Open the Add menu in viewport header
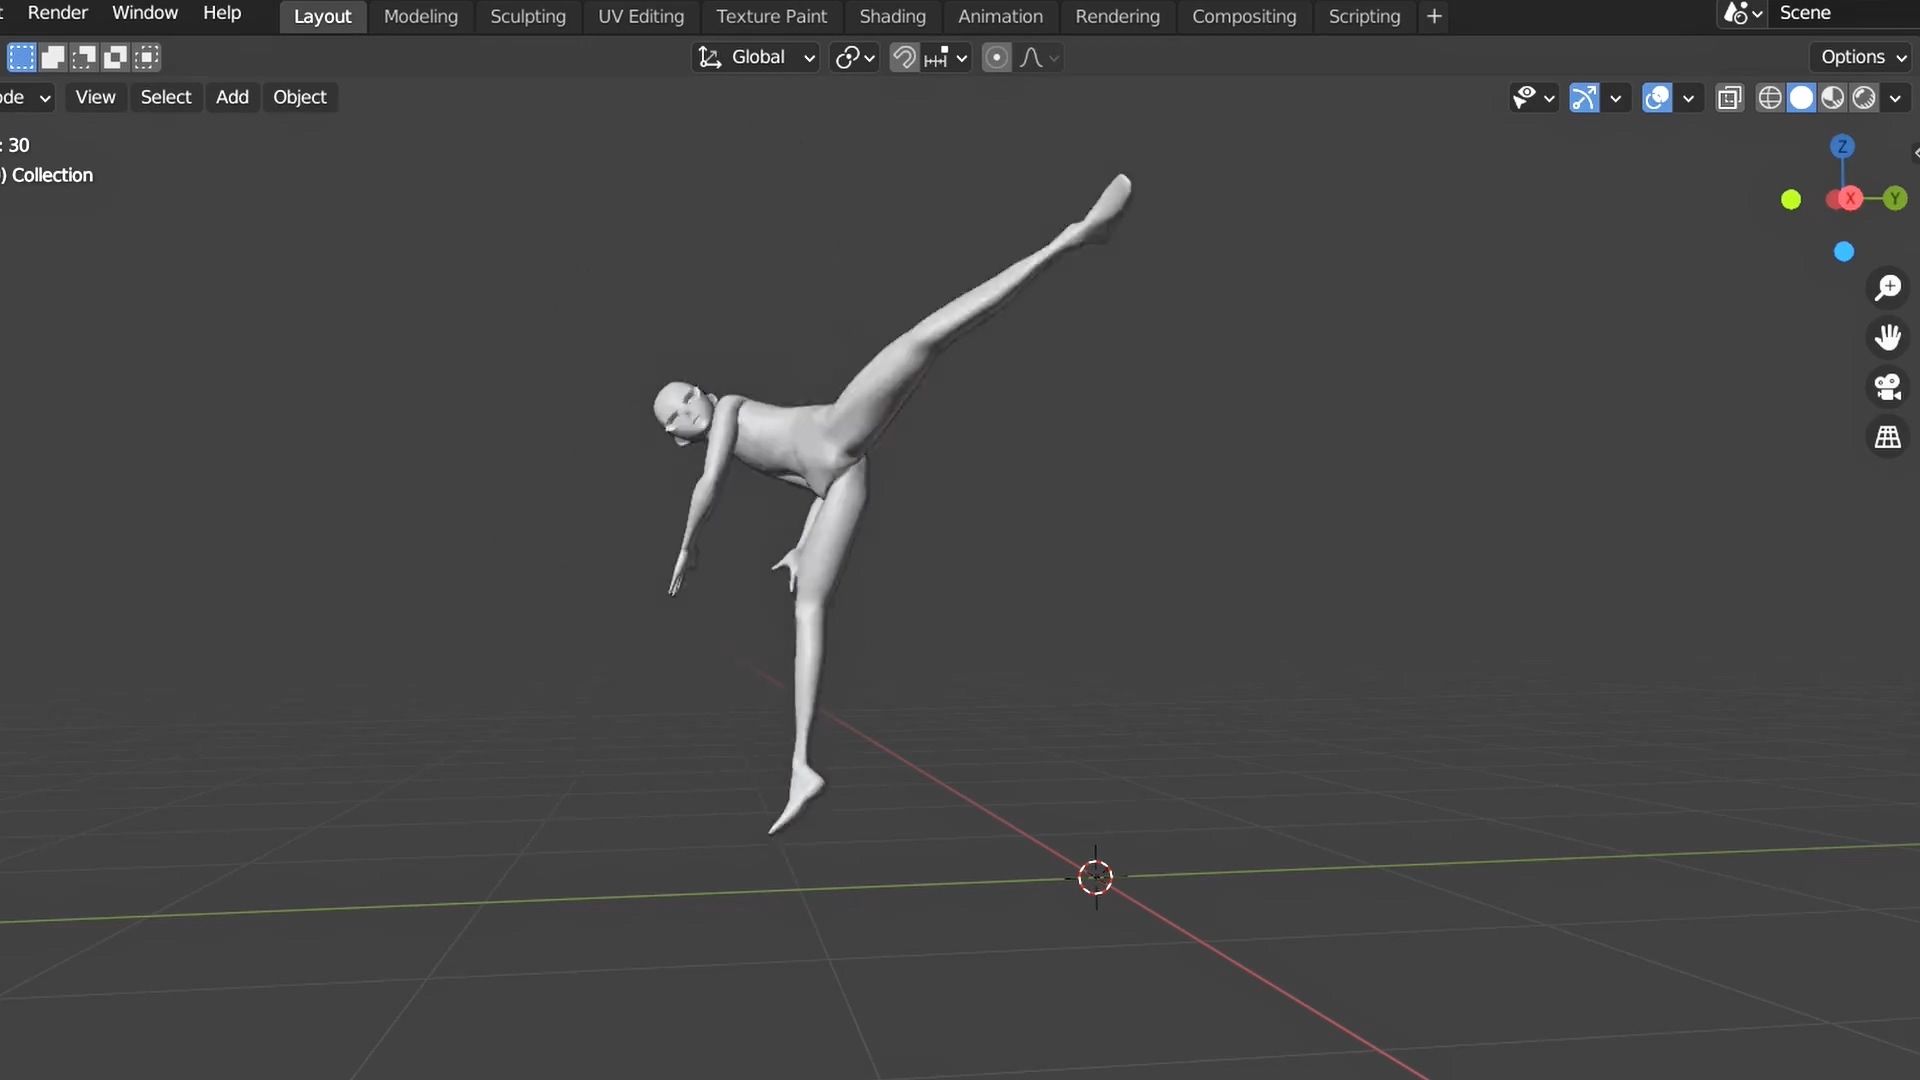The height and width of the screenshot is (1080, 1920). (232, 97)
